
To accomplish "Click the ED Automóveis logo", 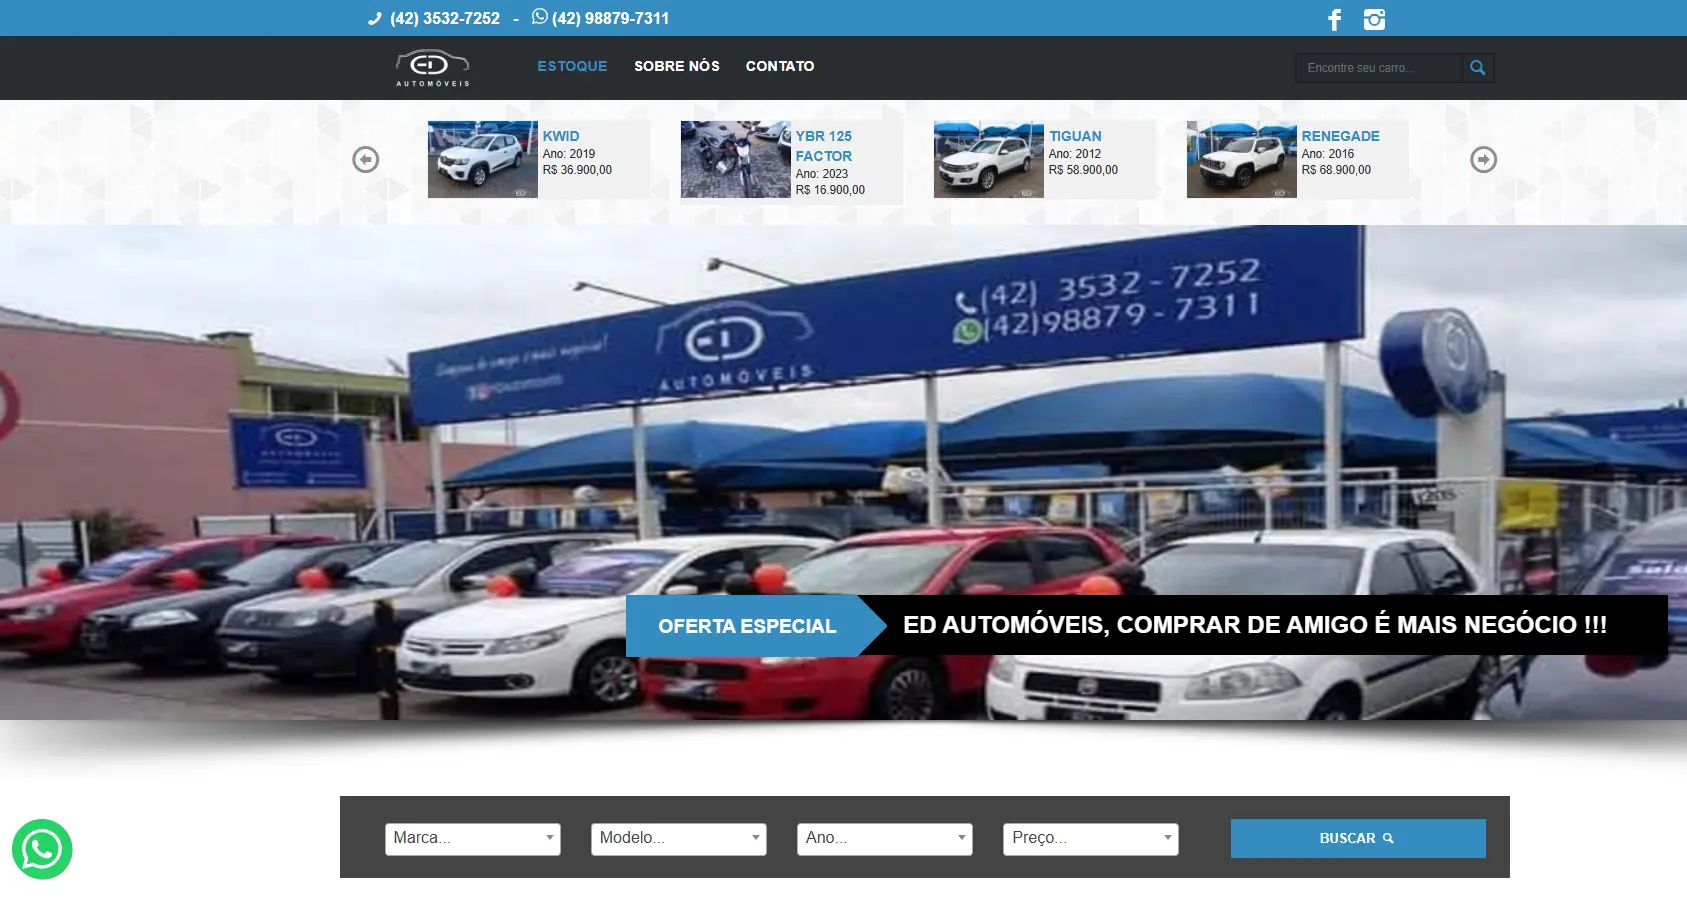I will 433,67.
